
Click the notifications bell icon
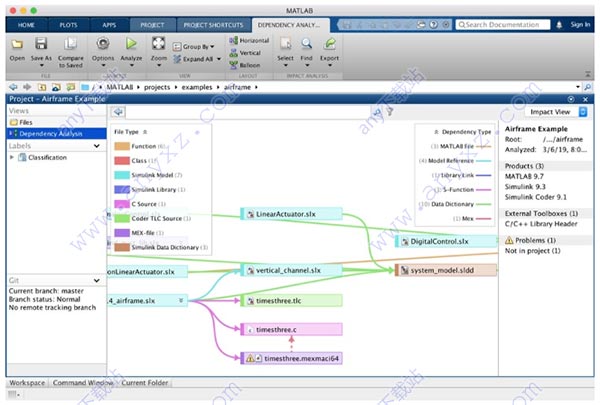pos(559,25)
